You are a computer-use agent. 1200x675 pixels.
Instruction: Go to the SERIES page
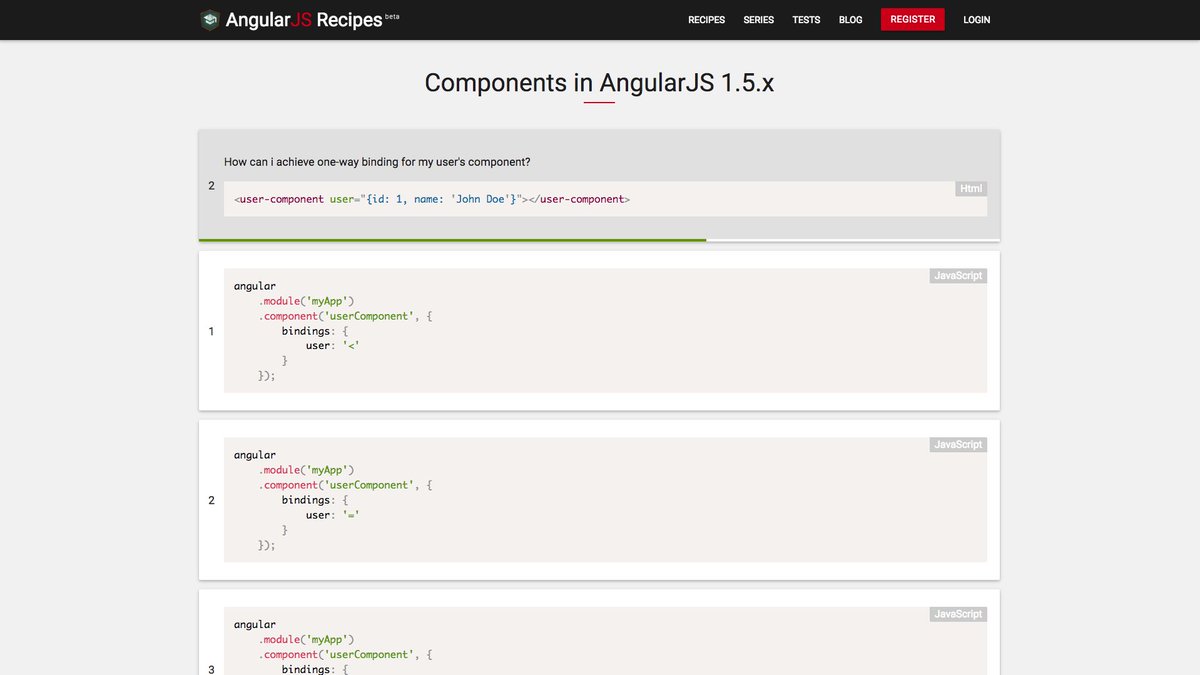(x=759, y=20)
